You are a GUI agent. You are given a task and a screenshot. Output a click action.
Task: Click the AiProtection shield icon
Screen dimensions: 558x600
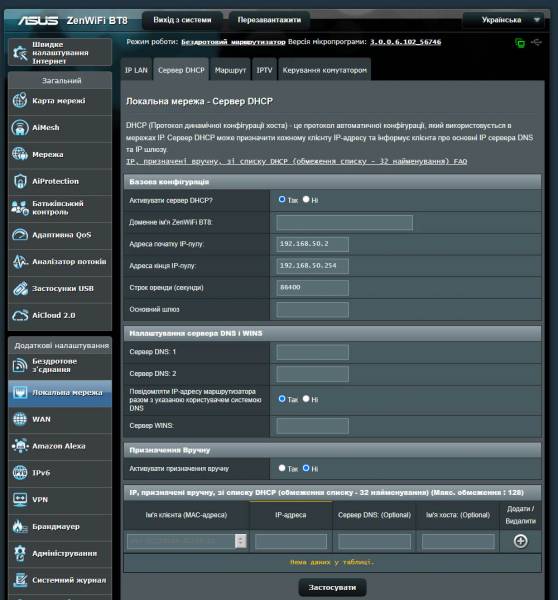point(20,181)
